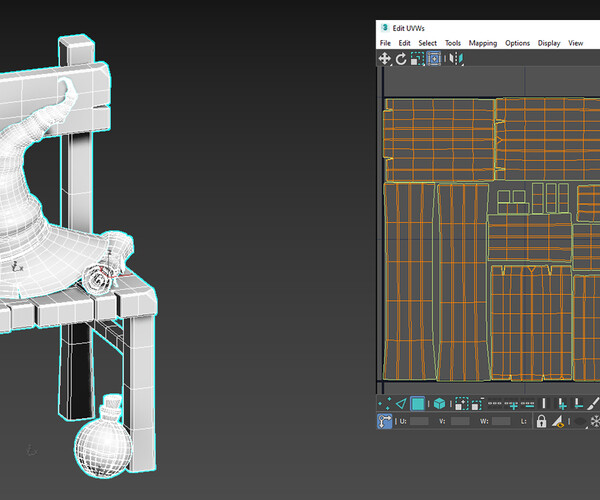The height and width of the screenshot is (500, 600).
Task: Click the V coordinate input field
Action: [460, 422]
